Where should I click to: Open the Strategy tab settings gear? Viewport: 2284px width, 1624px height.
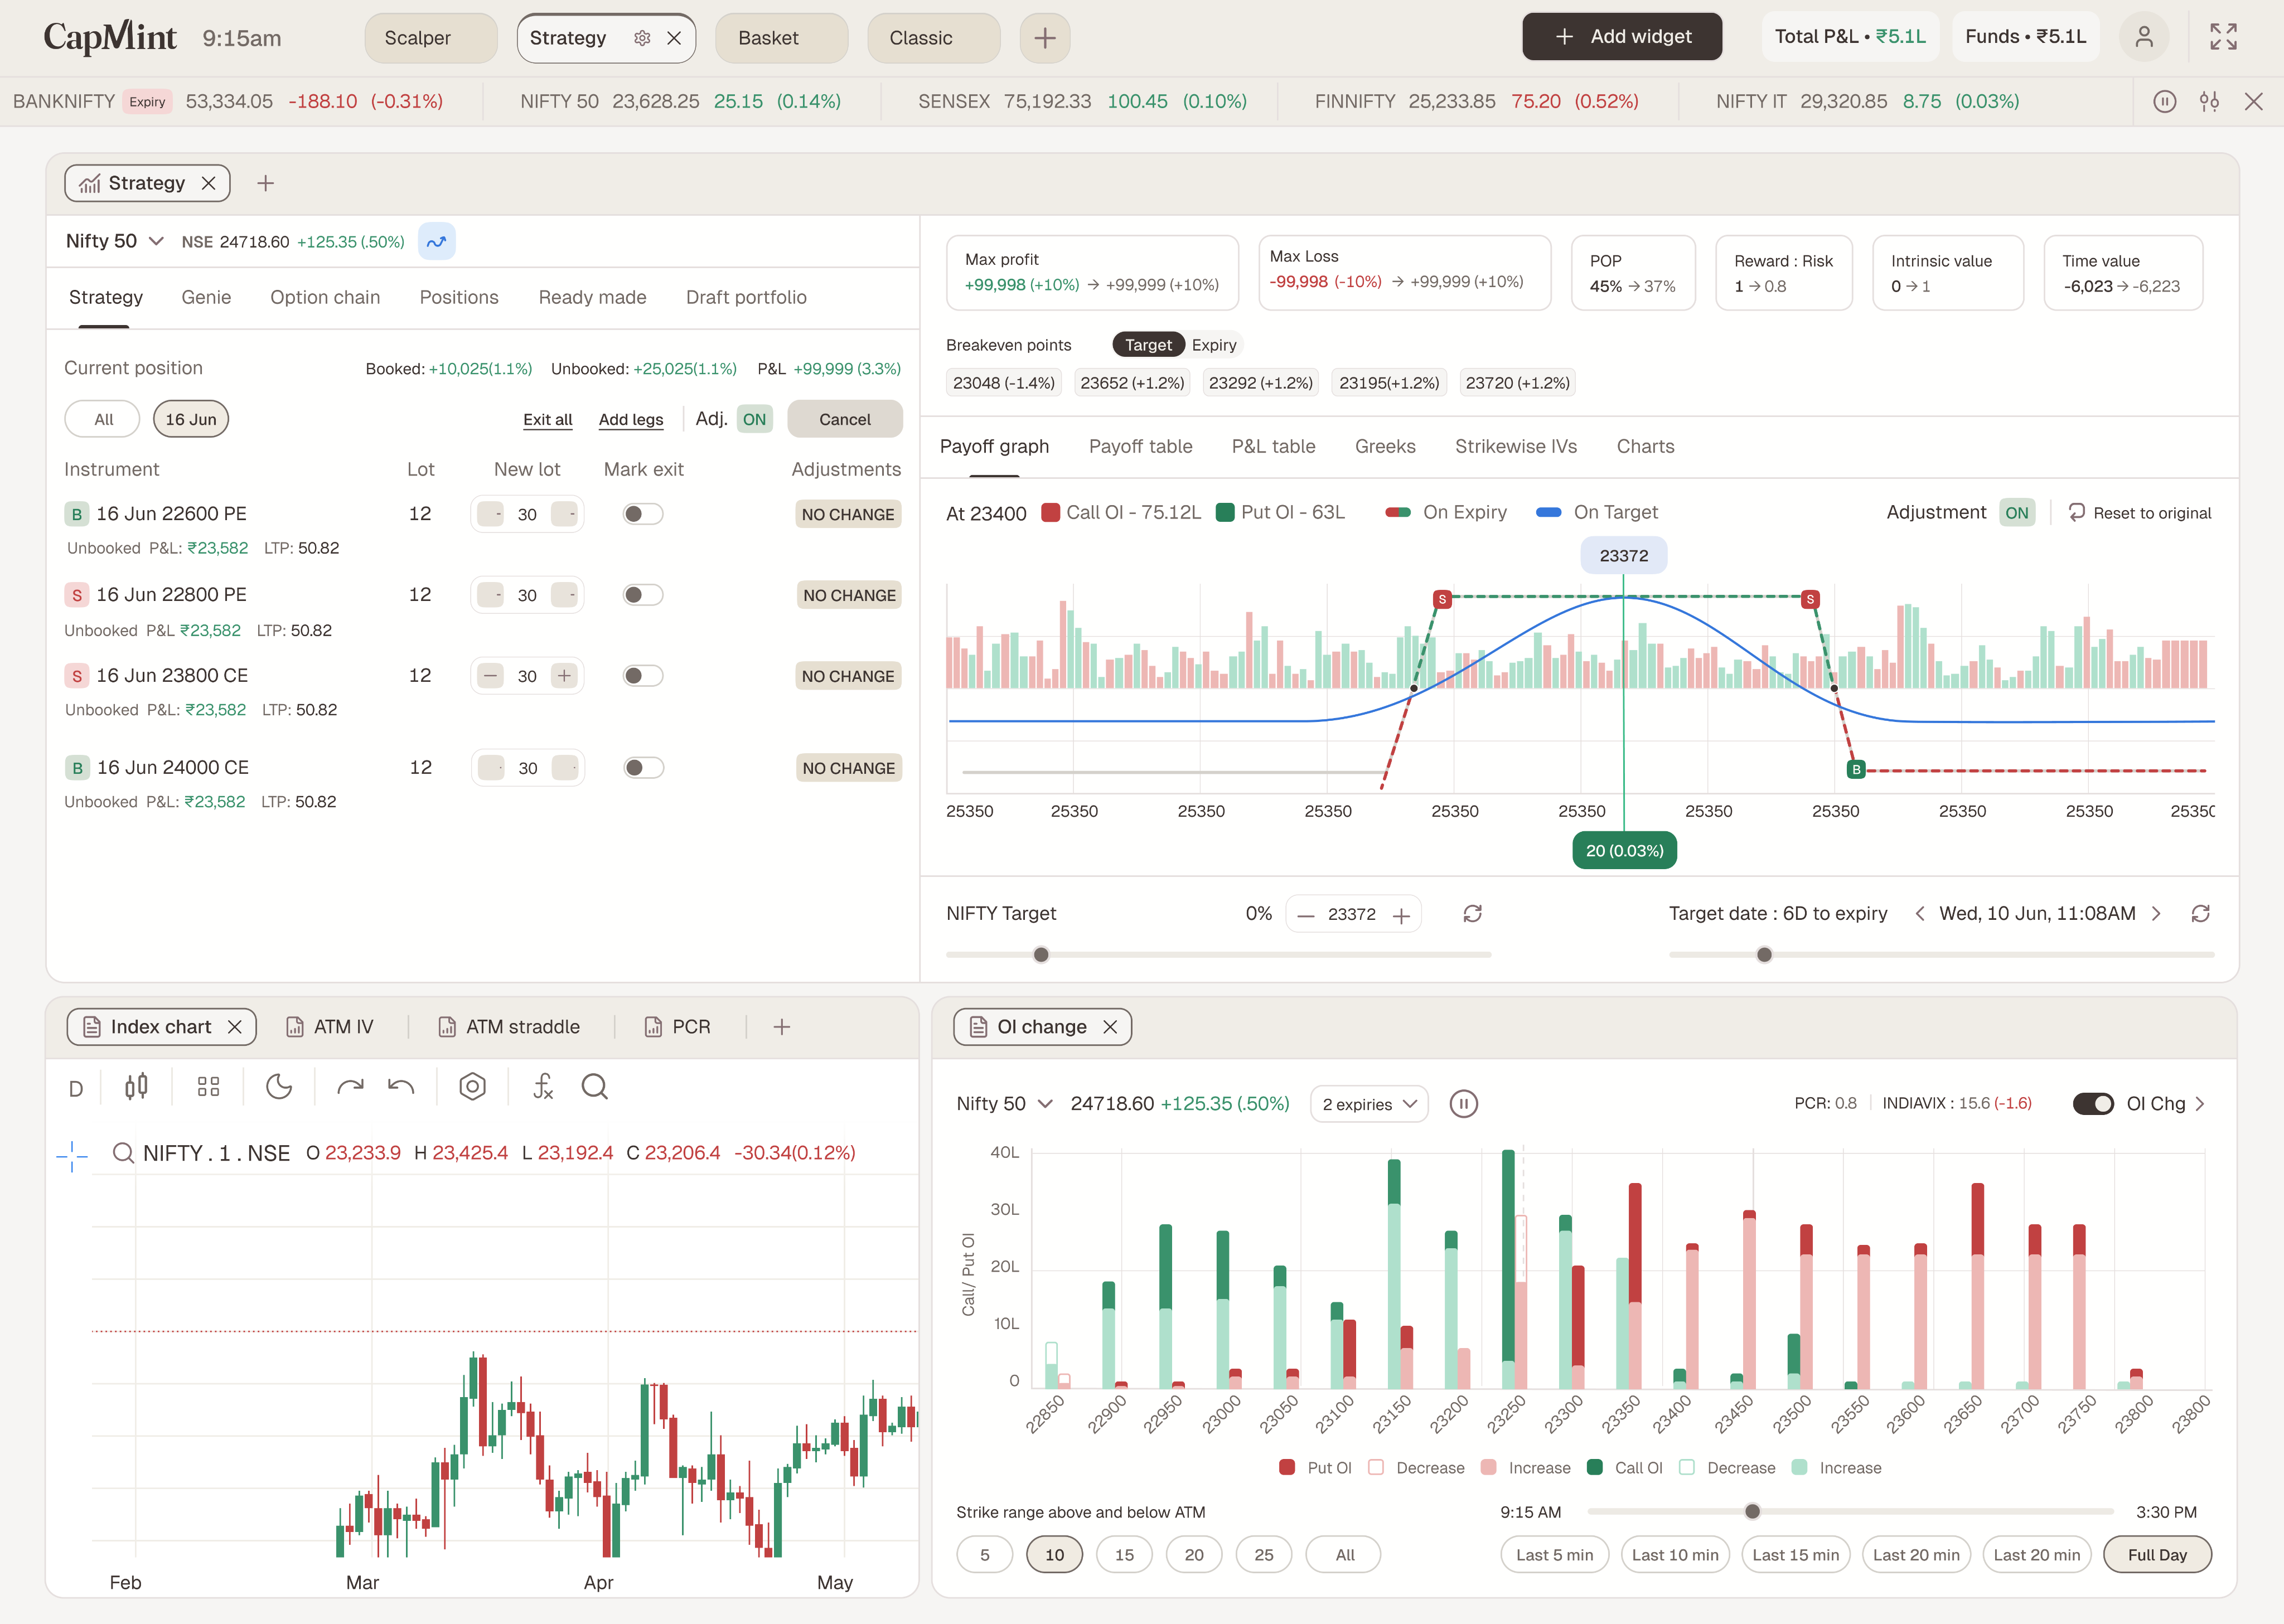coord(642,38)
